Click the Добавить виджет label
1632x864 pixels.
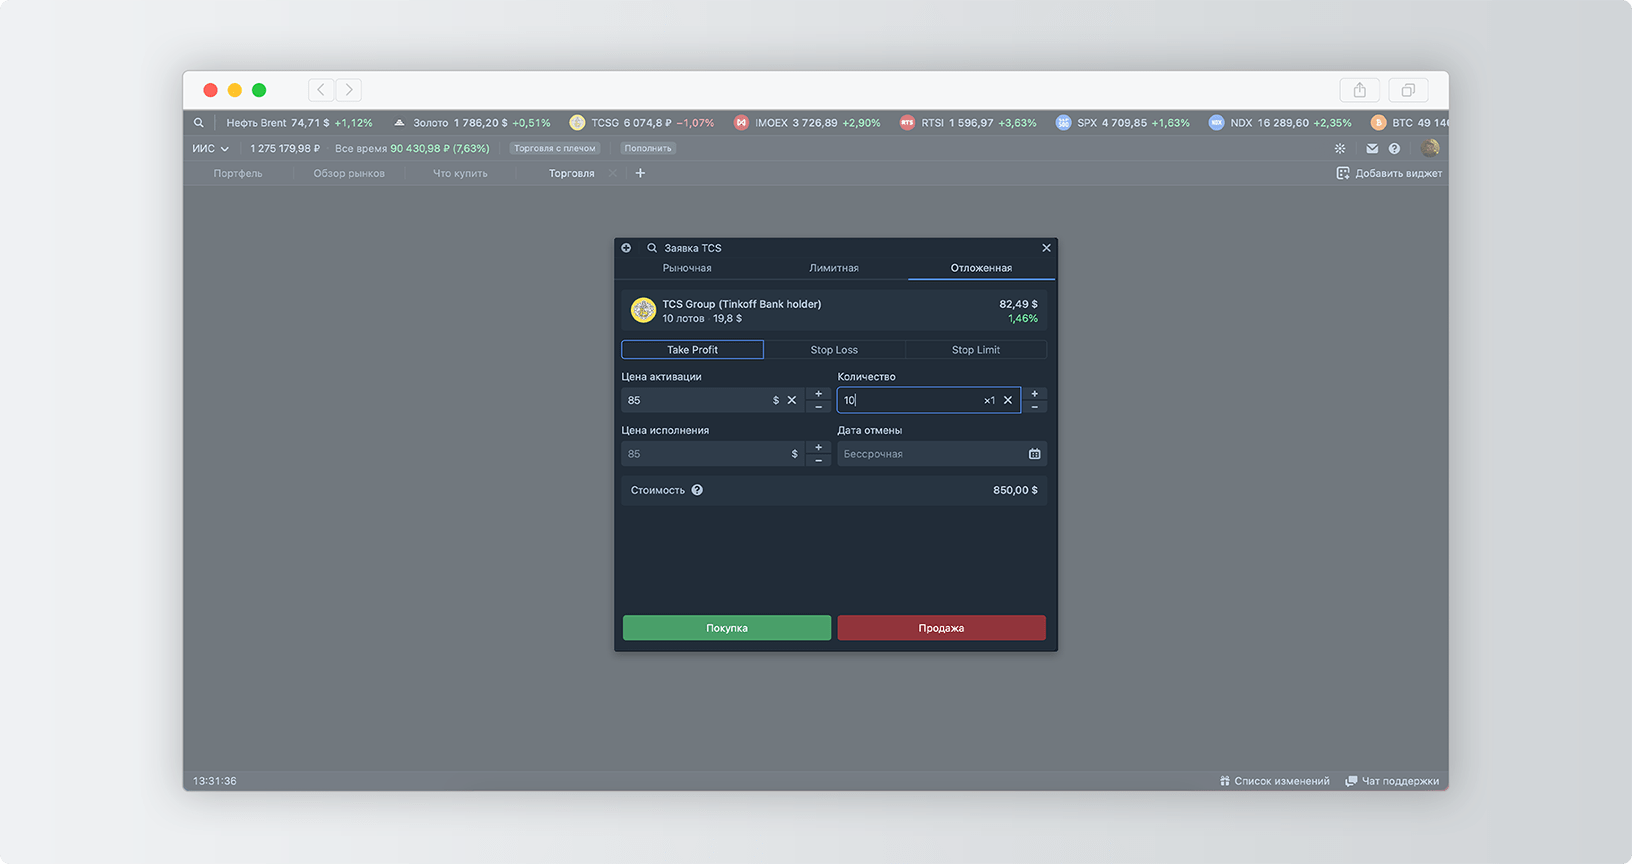click(x=1398, y=173)
